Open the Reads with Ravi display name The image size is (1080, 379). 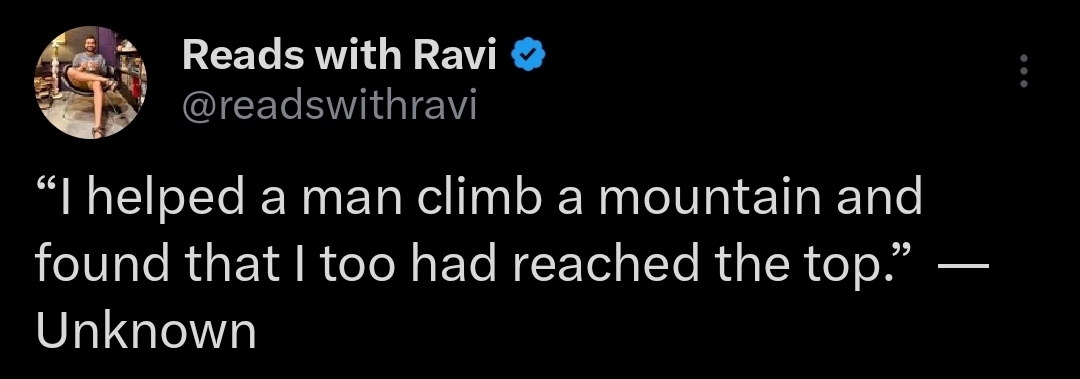(x=339, y=57)
